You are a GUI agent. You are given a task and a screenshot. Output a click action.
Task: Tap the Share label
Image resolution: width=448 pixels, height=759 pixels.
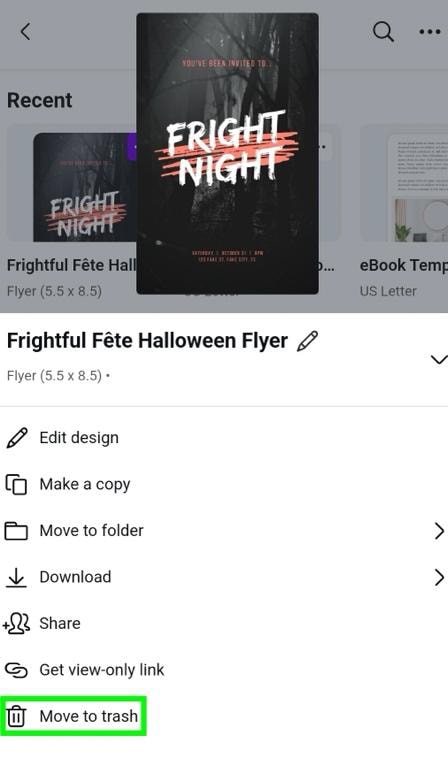(60, 623)
